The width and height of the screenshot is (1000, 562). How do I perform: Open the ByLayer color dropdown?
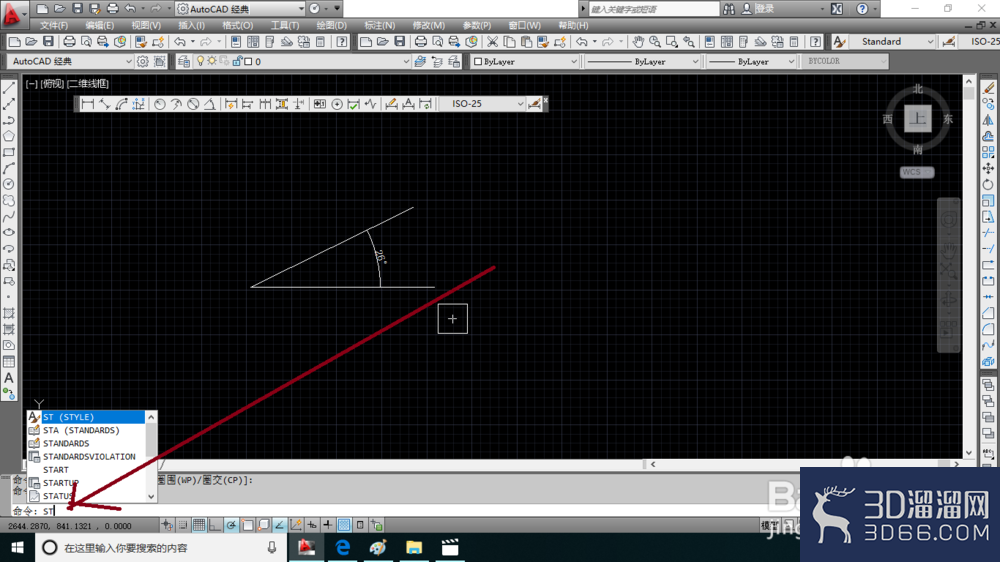[x=525, y=61]
